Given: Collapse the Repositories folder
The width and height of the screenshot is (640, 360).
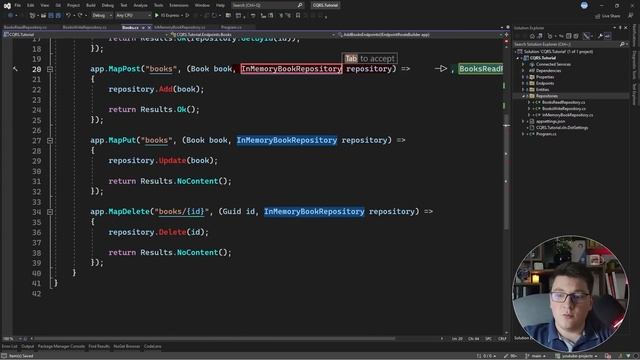Looking at the screenshot, I should point(523,96).
